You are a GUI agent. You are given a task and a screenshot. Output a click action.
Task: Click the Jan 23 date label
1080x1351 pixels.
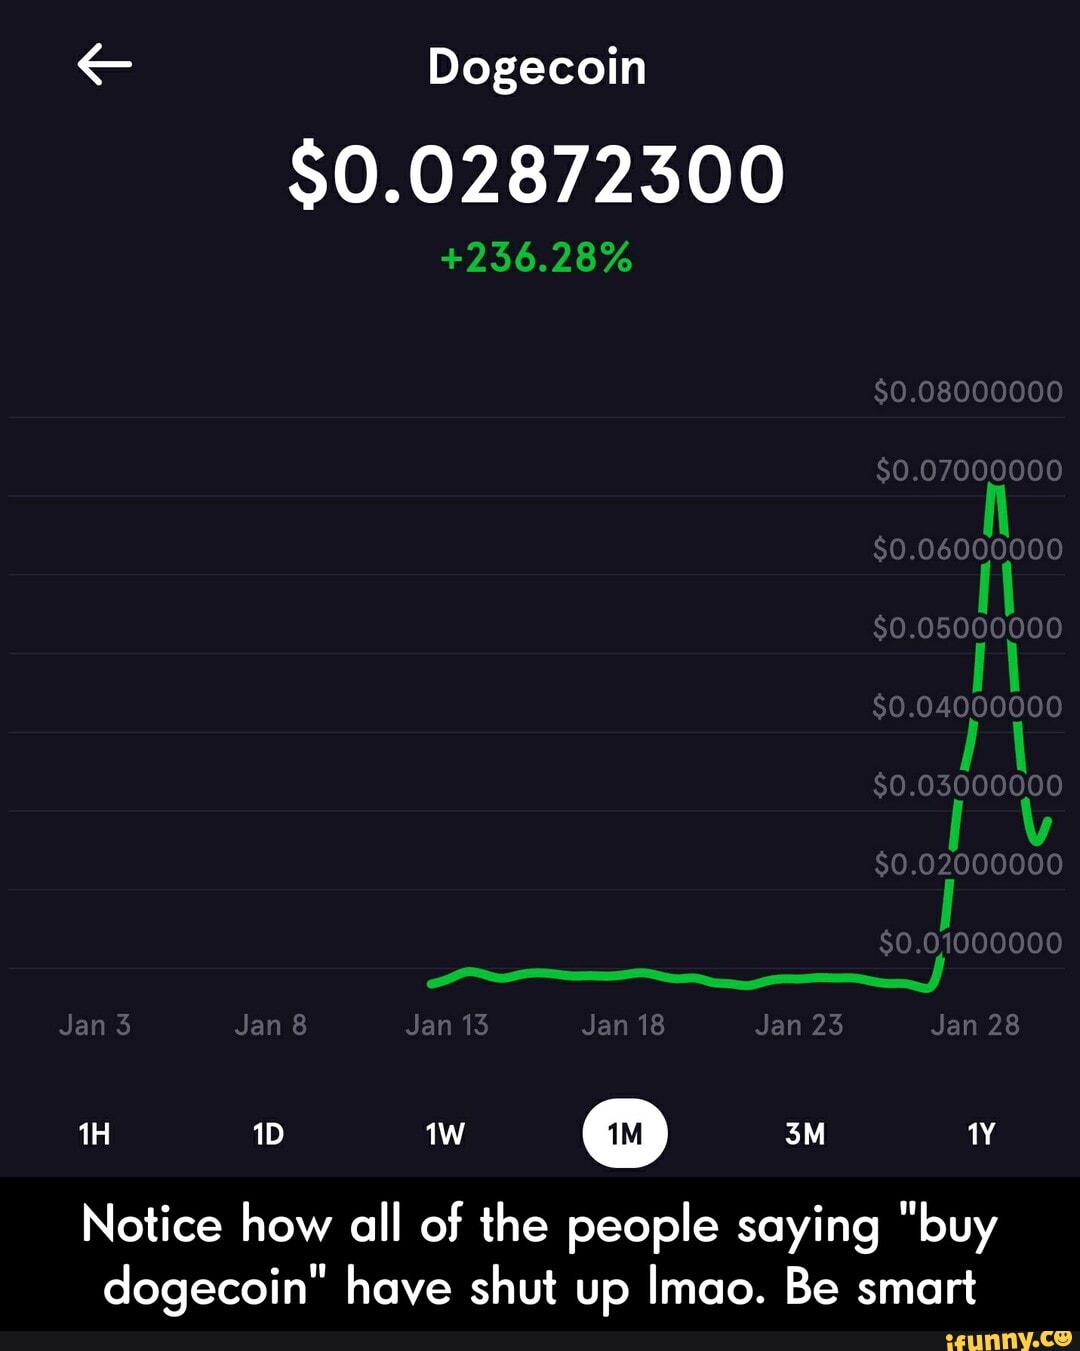pos(799,1025)
